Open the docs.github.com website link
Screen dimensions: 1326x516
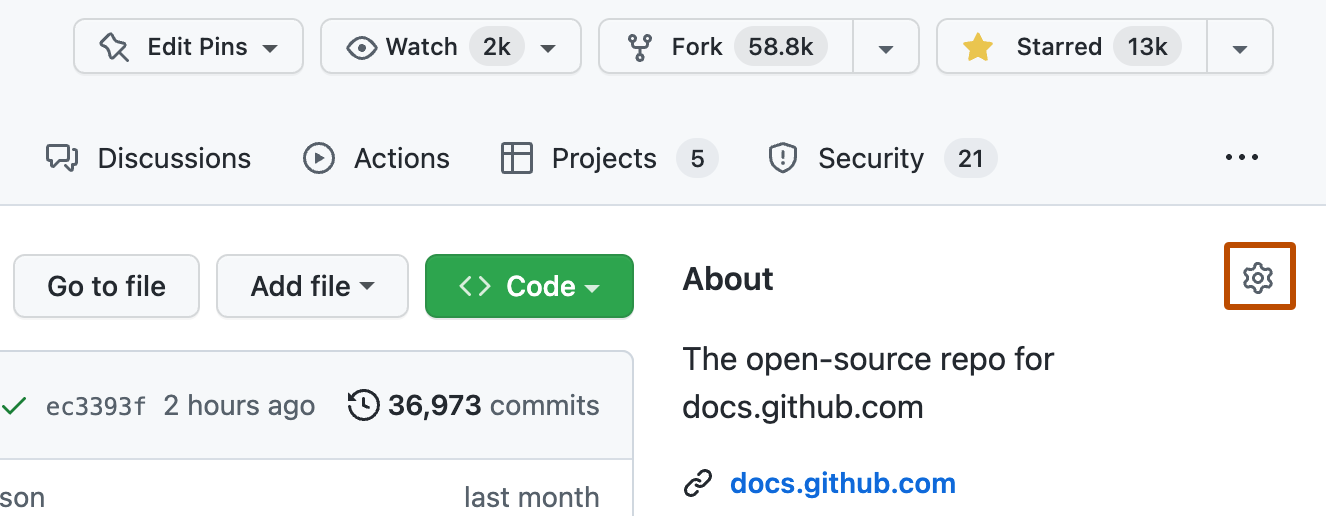(842, 484)
